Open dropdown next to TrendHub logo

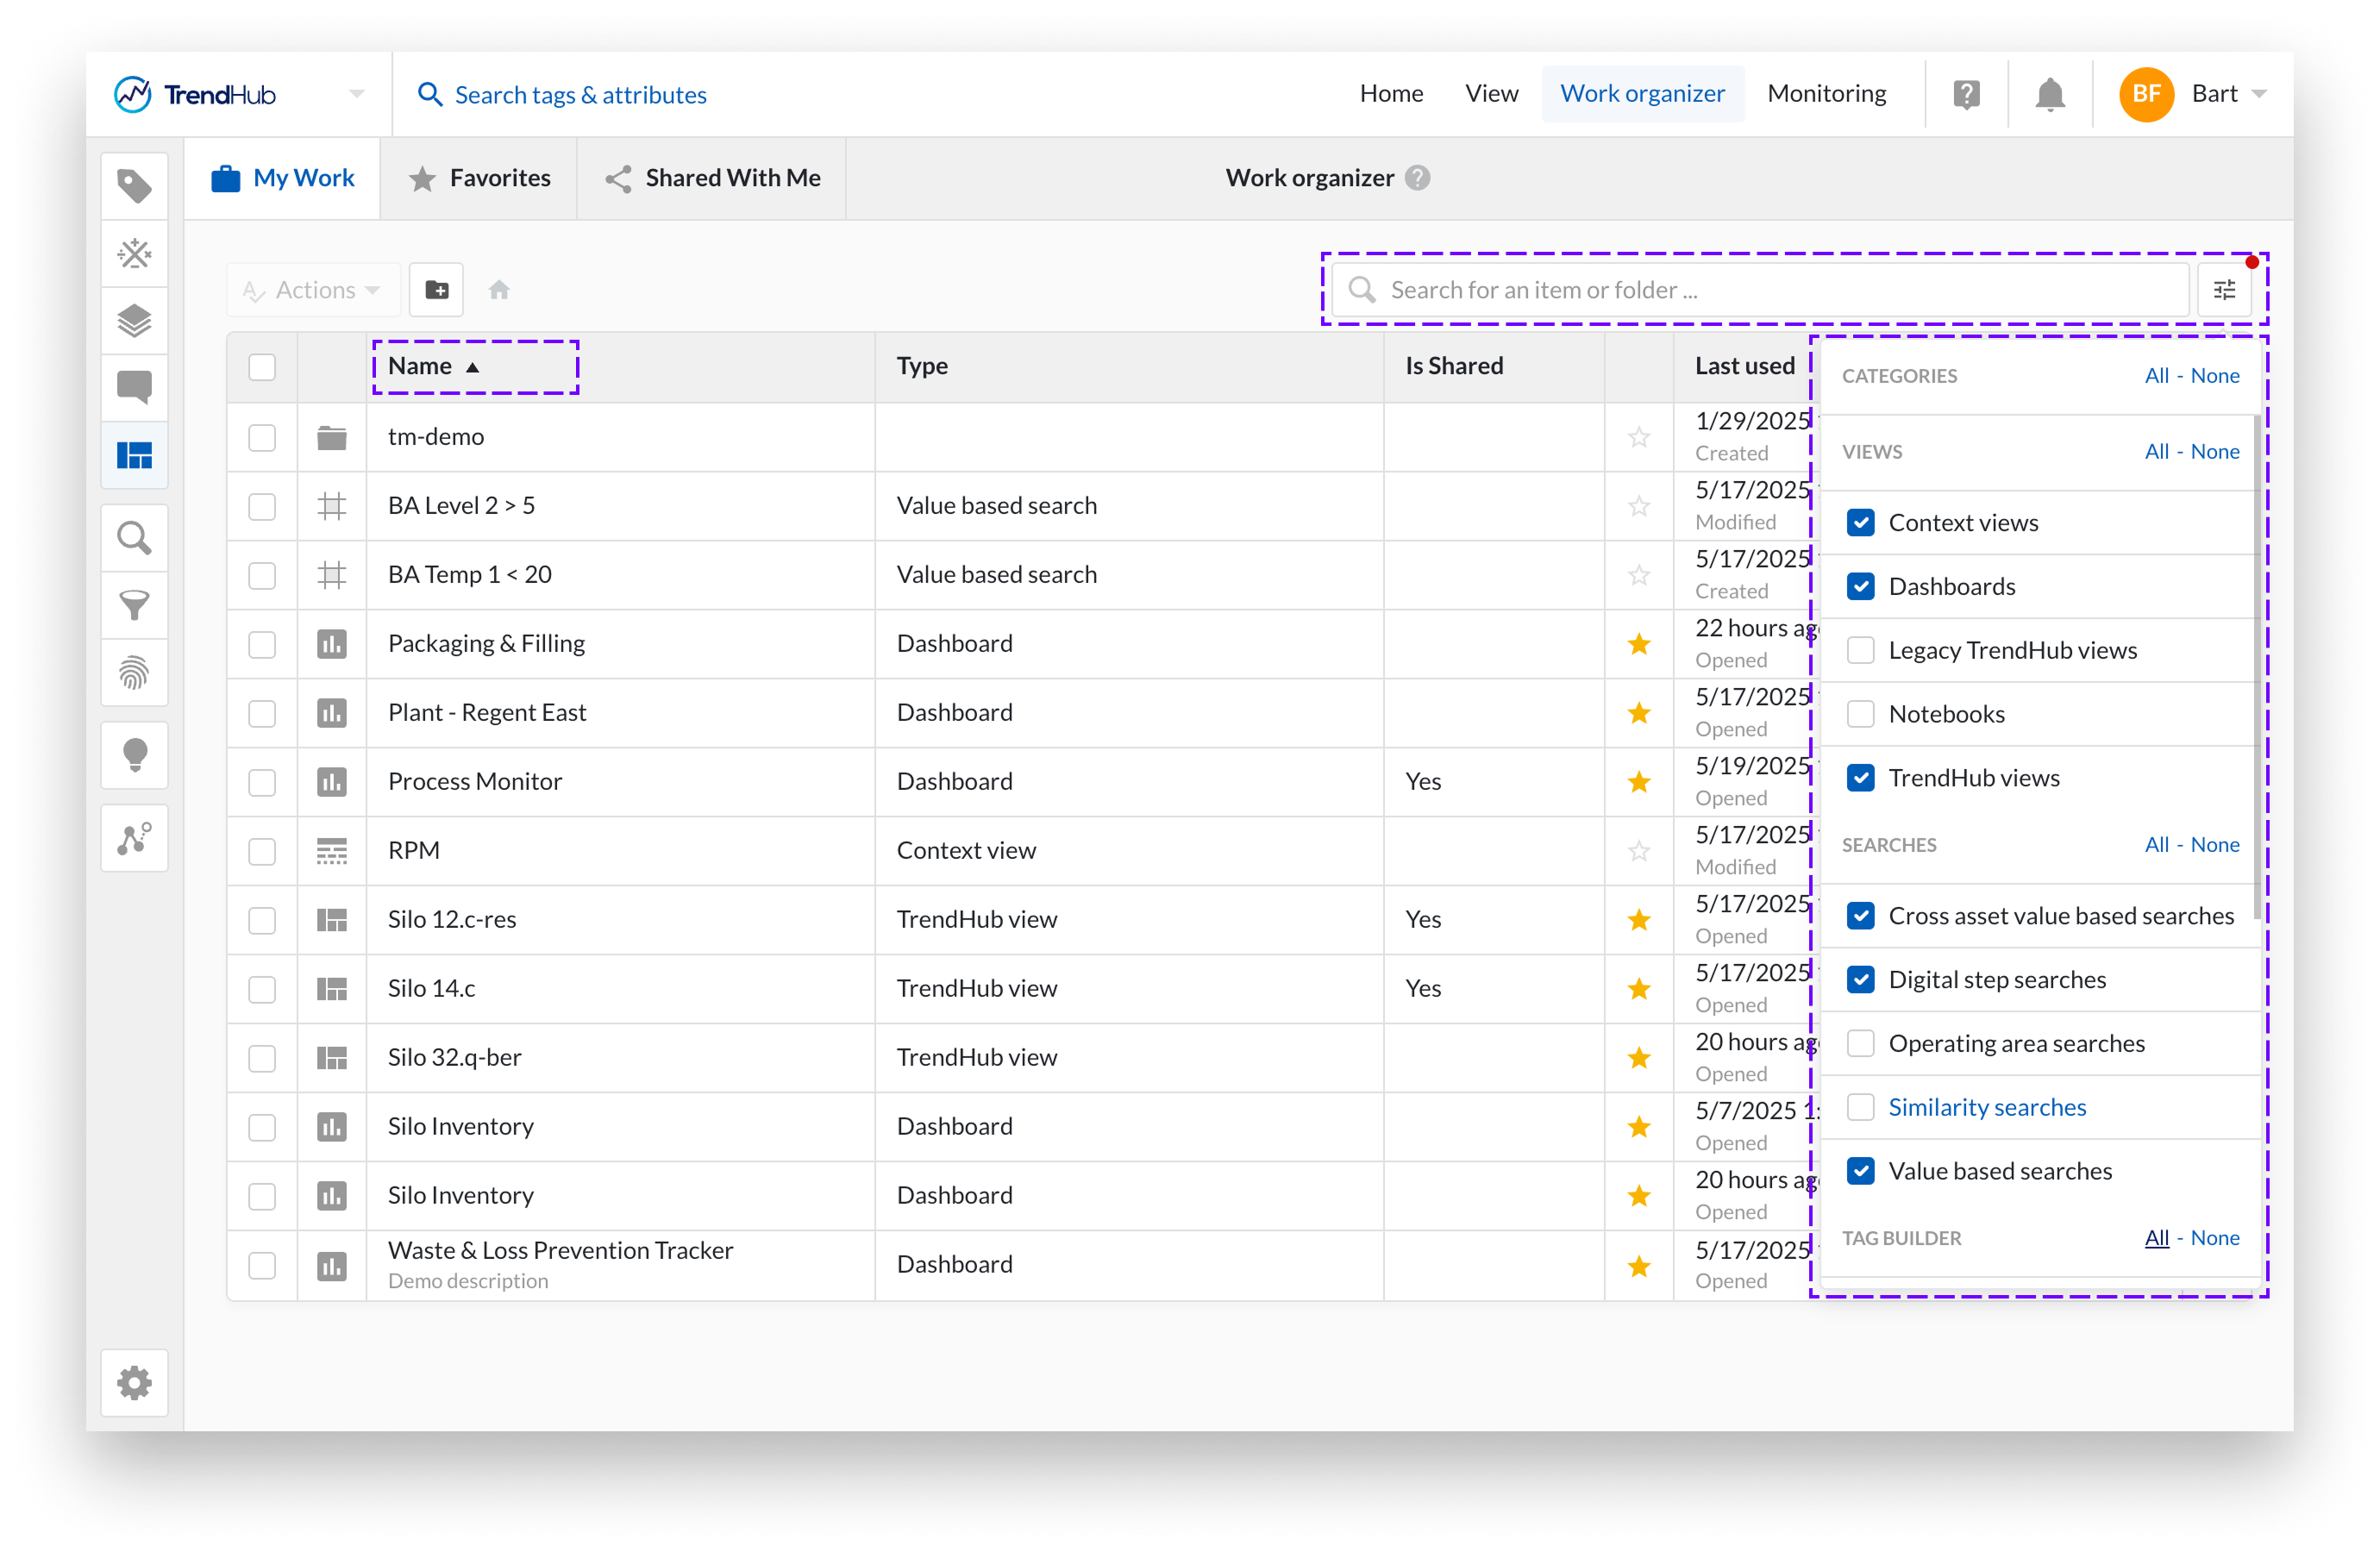(x=357, y=94)
